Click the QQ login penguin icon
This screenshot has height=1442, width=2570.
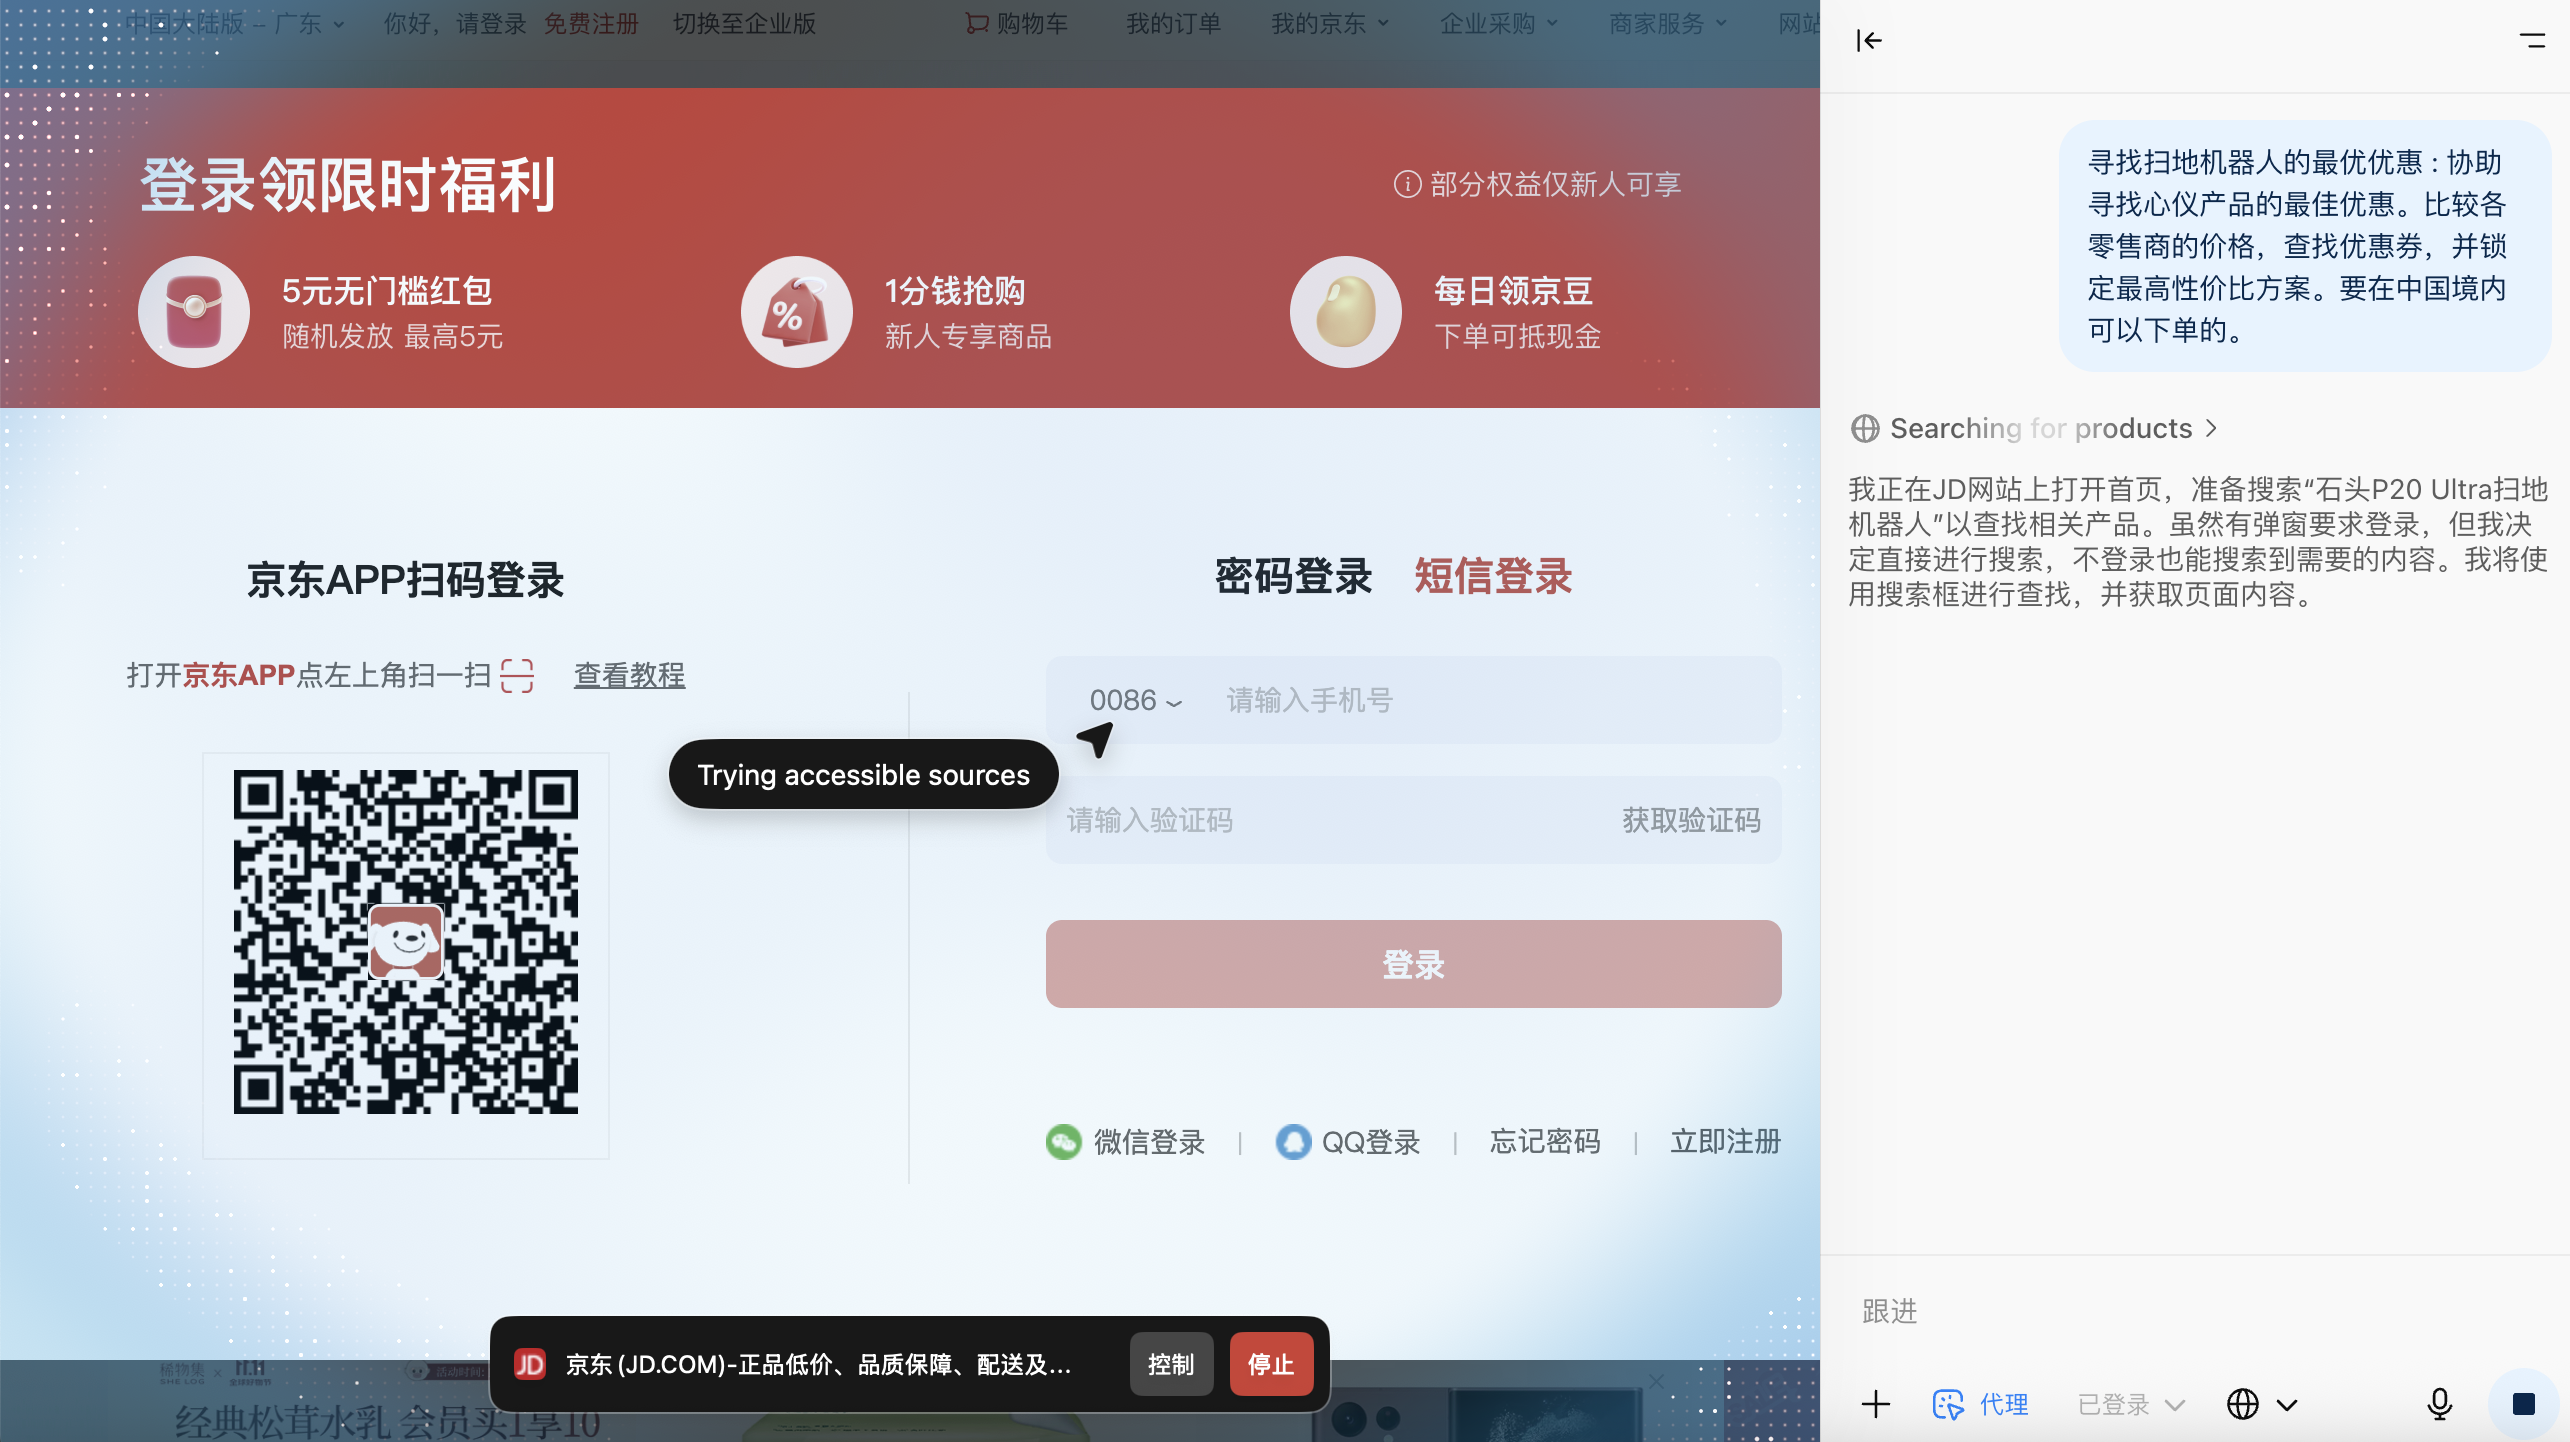click(x=1293, y=1142)
